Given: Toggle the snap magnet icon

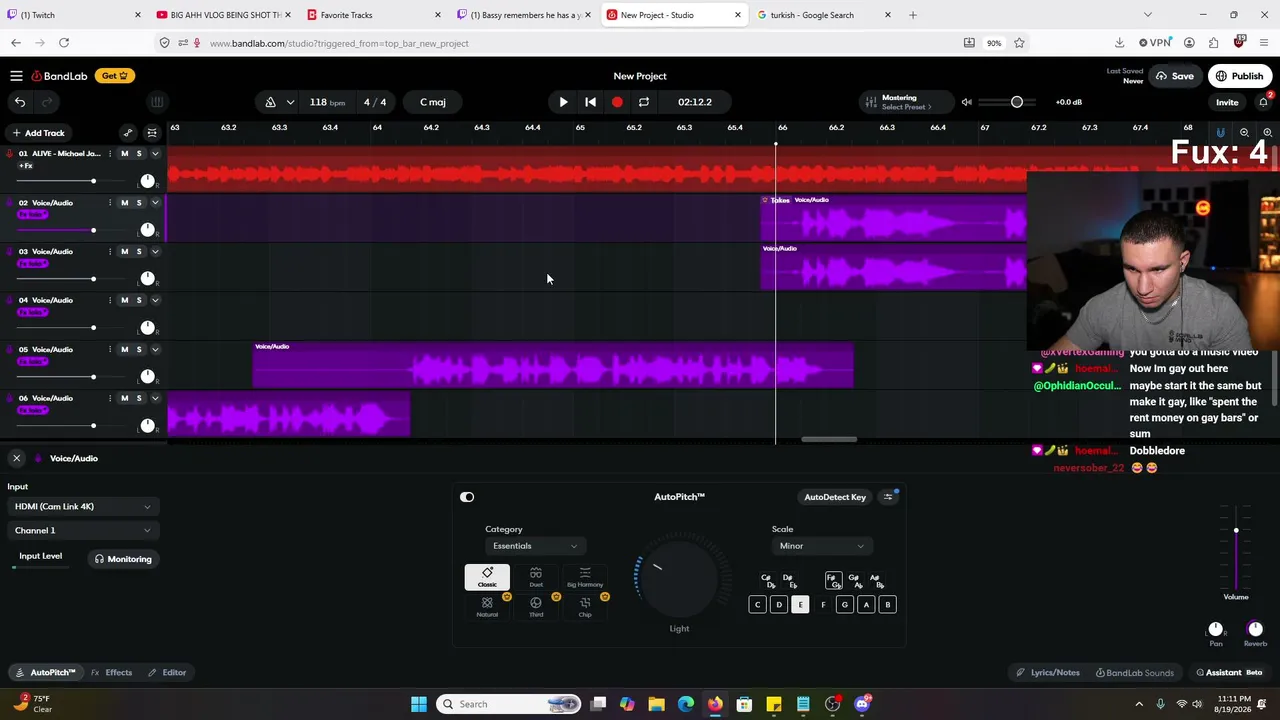Looking at the screenshot, I should 1220,133.
